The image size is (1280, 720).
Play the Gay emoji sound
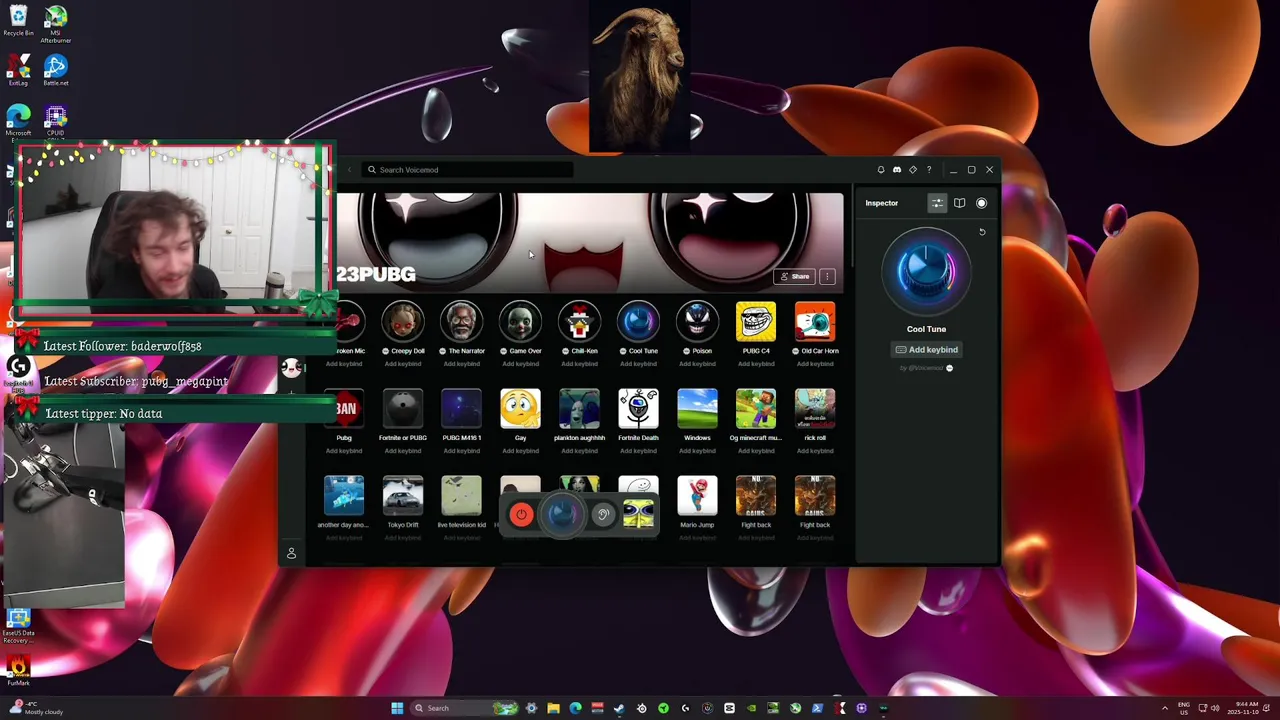(x=521, y=410)
